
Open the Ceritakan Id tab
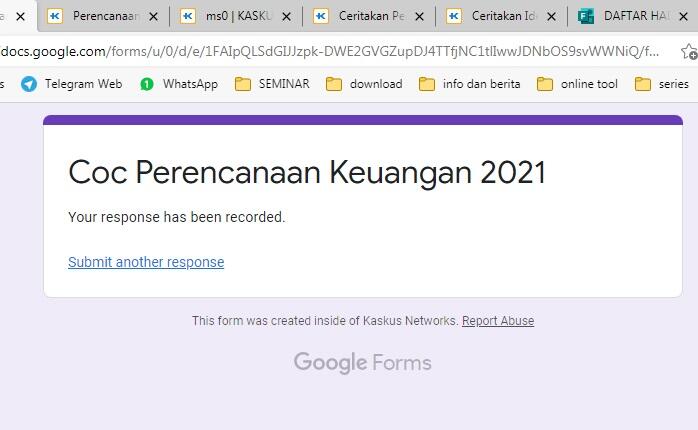click(x=503, y=16)
